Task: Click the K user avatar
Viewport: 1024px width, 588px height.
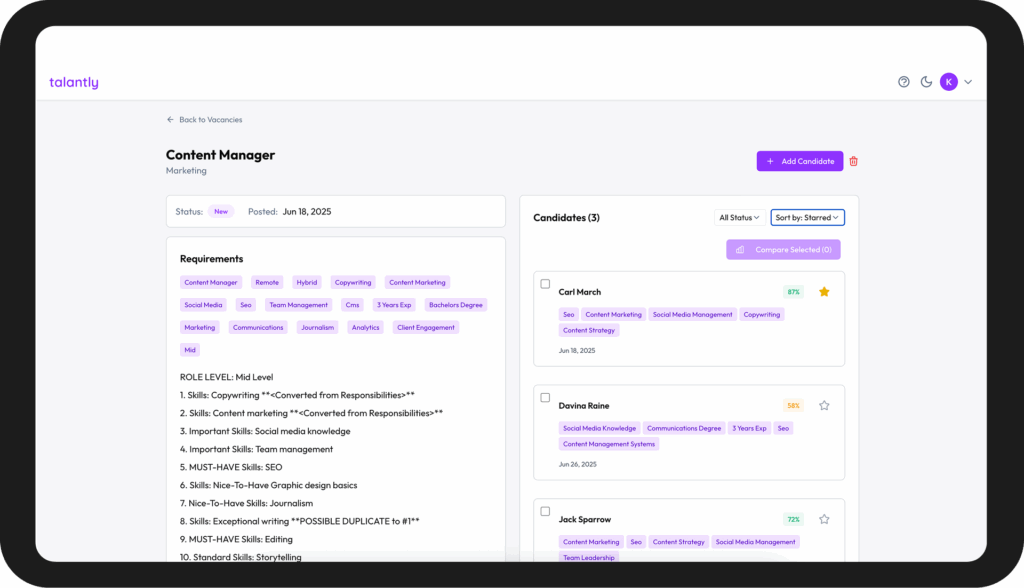Action: pos(948,82)
